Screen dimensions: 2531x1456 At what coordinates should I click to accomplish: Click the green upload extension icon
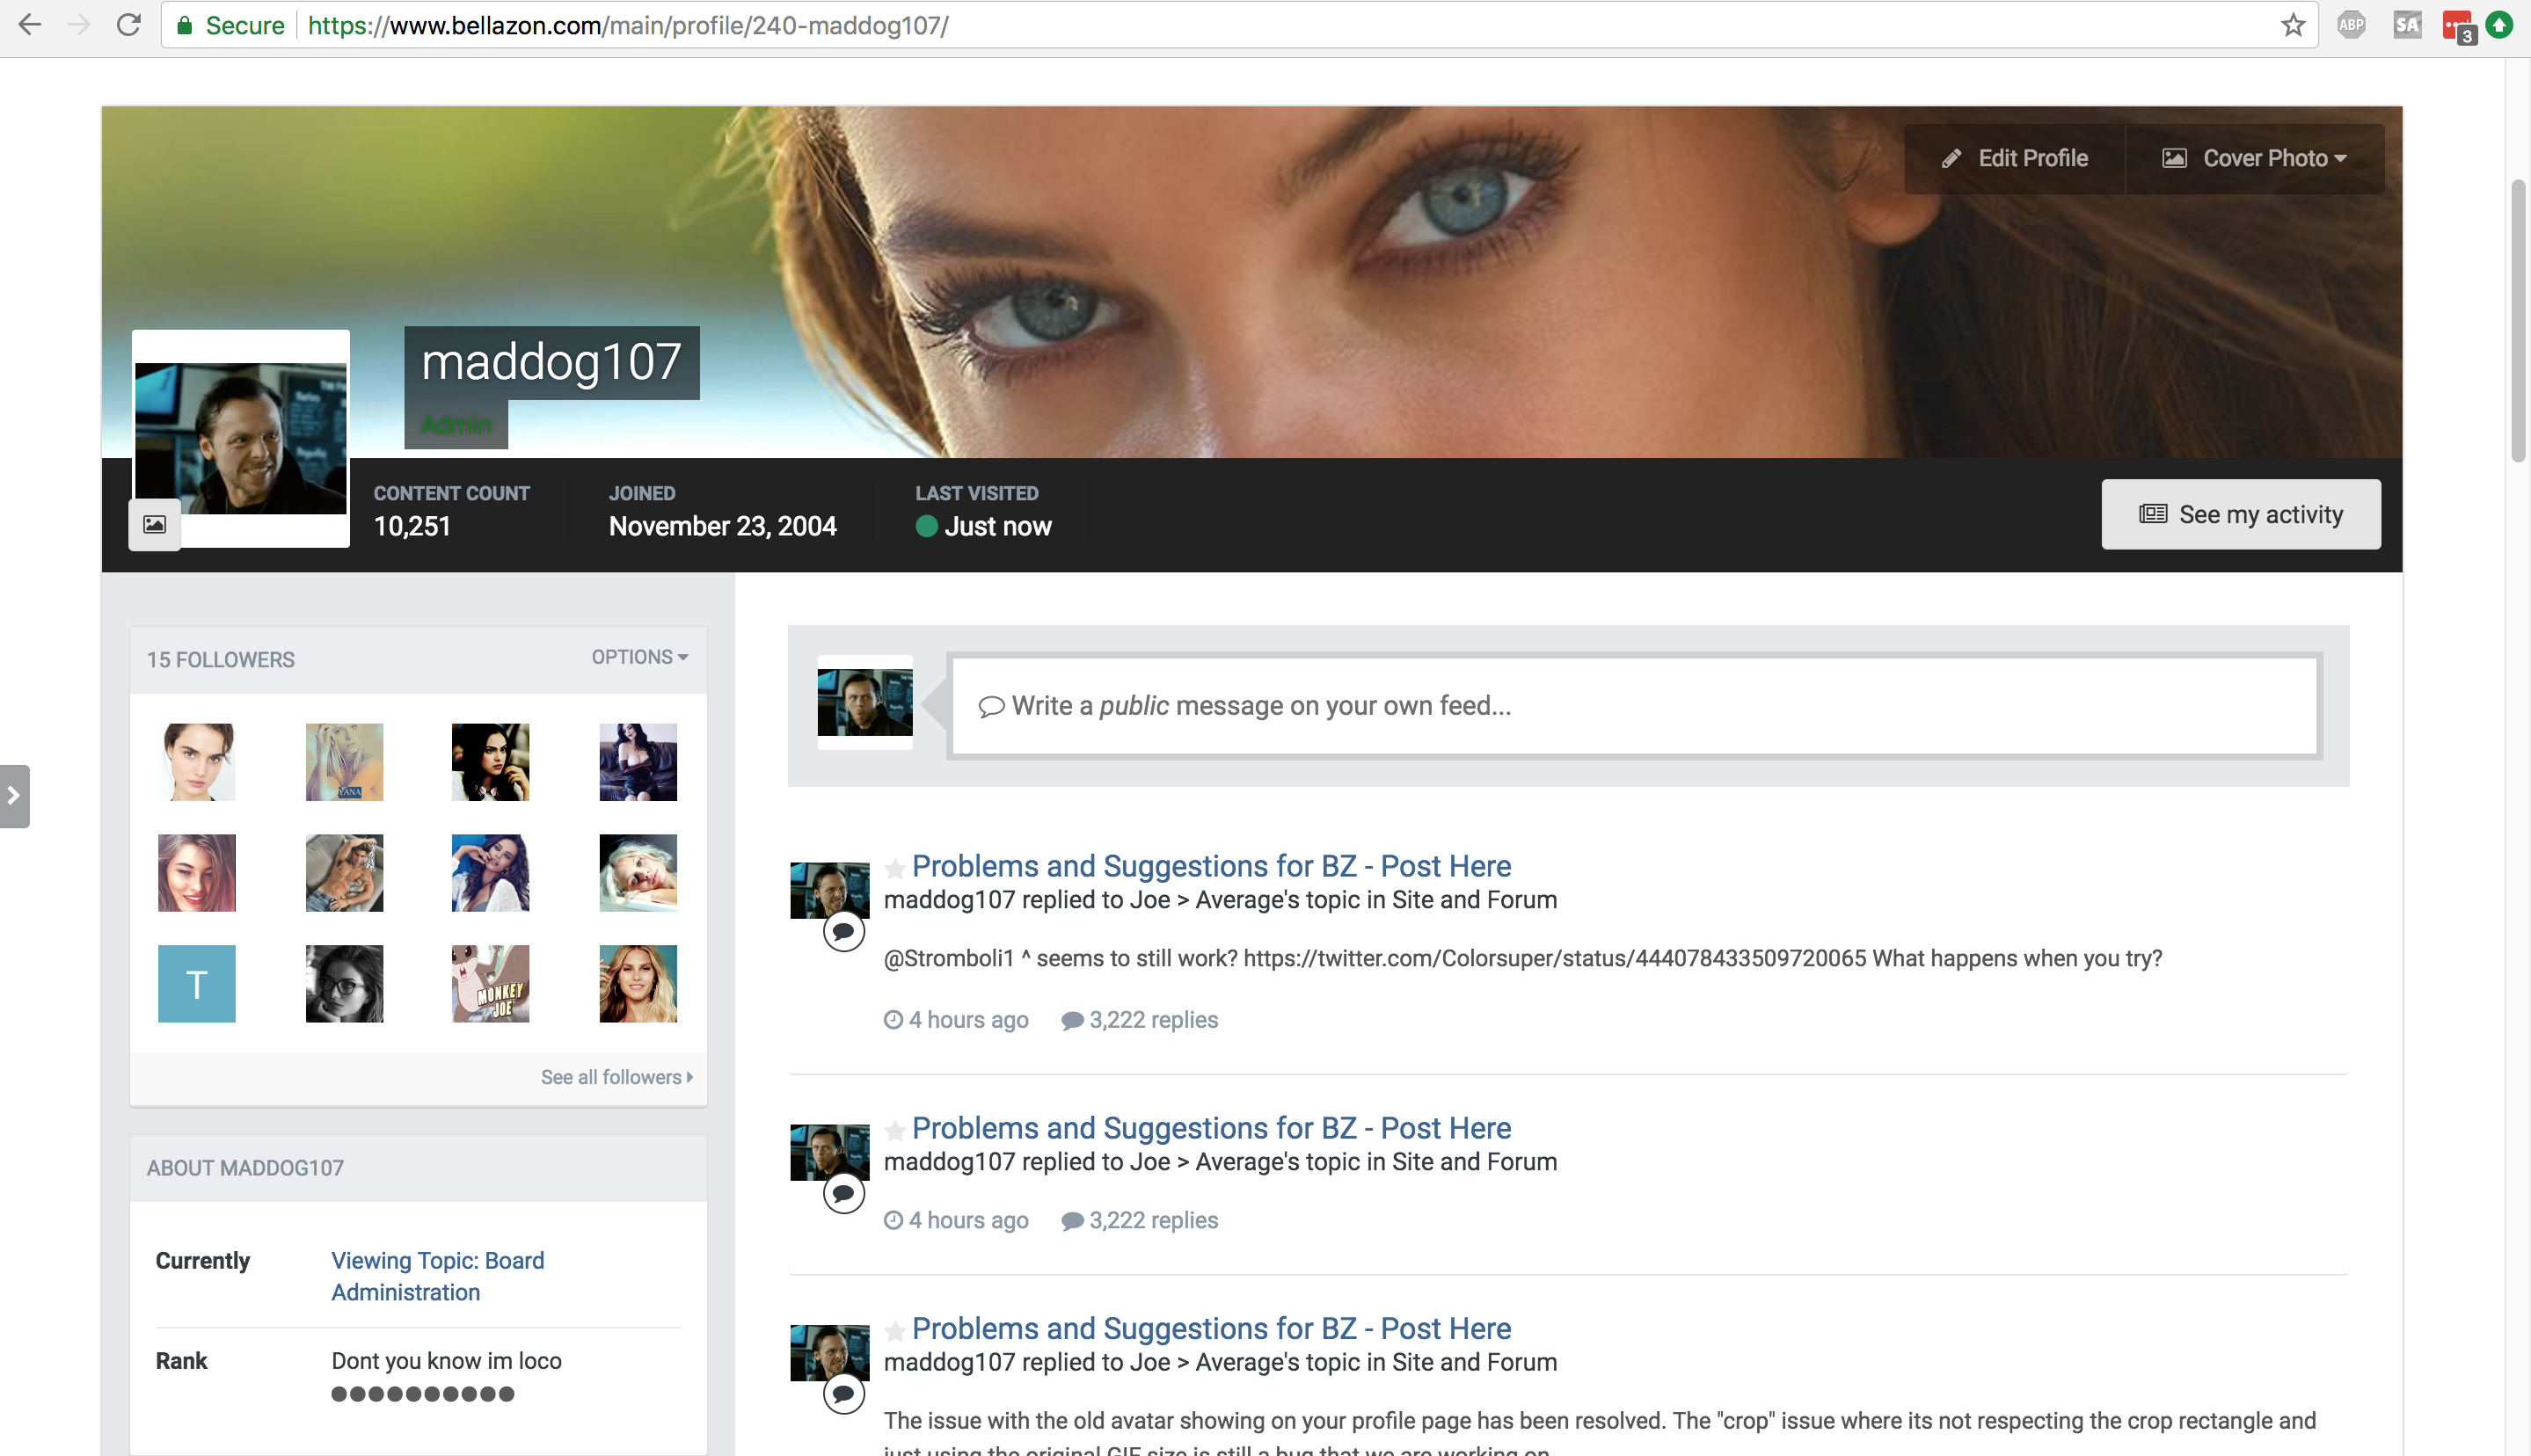click(x=2499, y=25)
